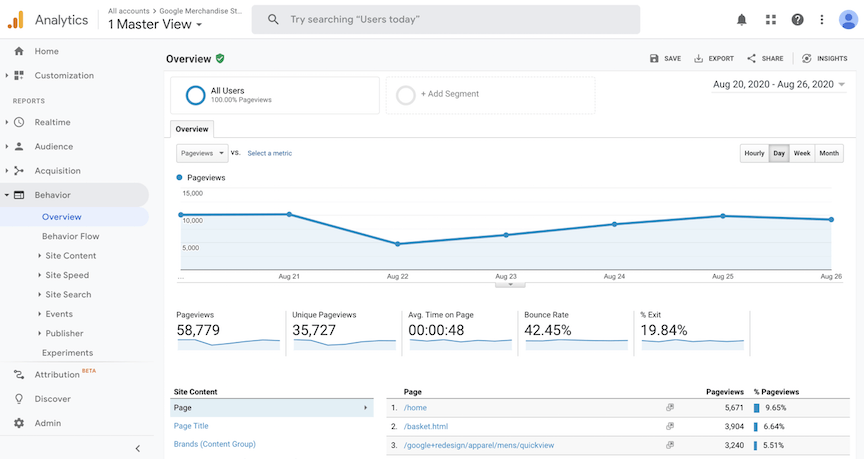
Task: Switch chart granularity to Month
Action: (x=829, y=153)
